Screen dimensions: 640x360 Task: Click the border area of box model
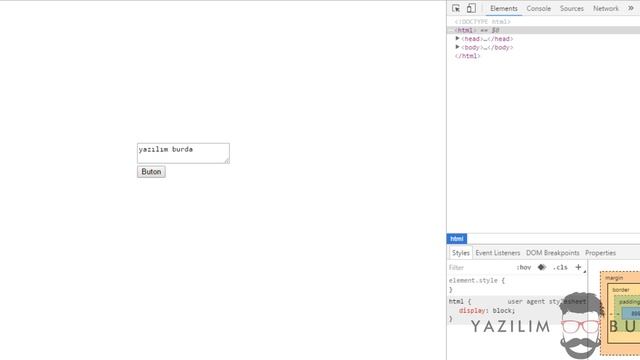point(620,290)
